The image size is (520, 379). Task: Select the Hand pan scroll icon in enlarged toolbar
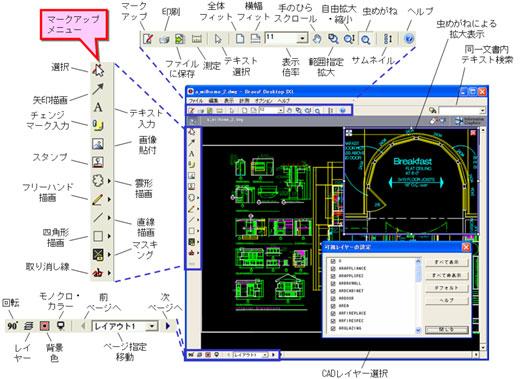pos(317,39)
